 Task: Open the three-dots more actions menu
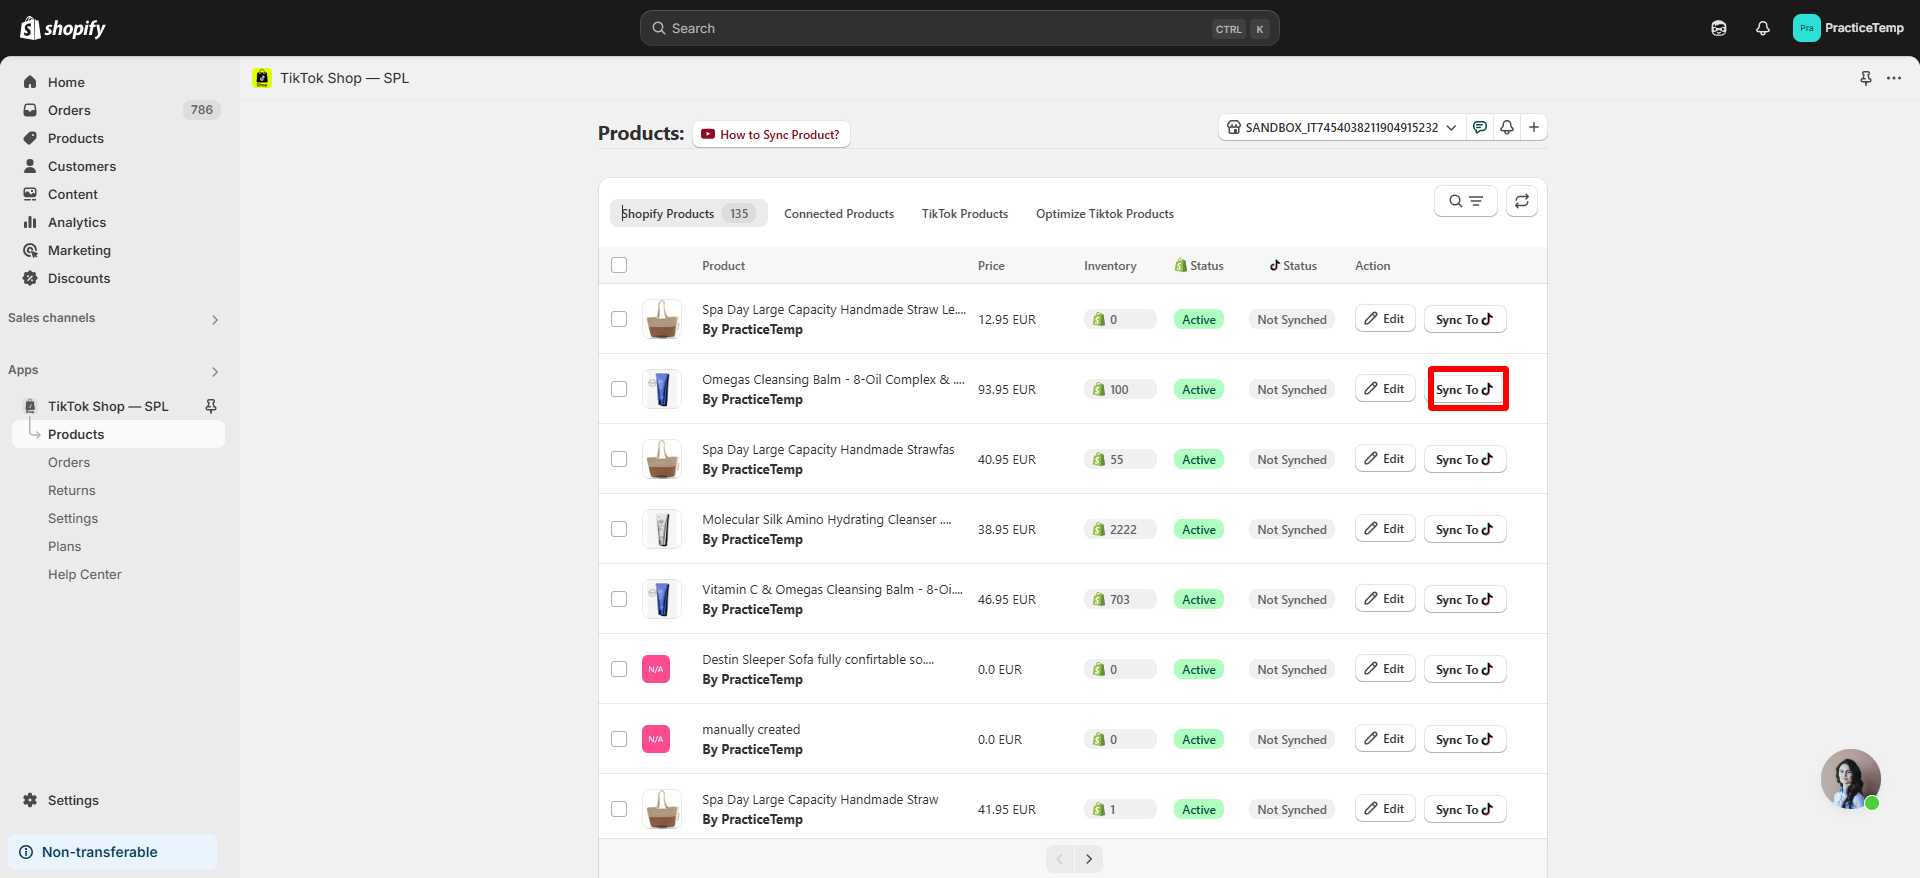(x=1893, y=78)
